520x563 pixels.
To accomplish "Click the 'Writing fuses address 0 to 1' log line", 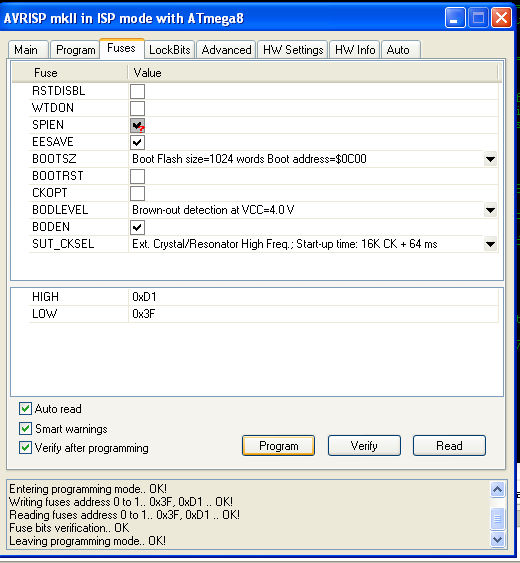I will tap(121, 502).
